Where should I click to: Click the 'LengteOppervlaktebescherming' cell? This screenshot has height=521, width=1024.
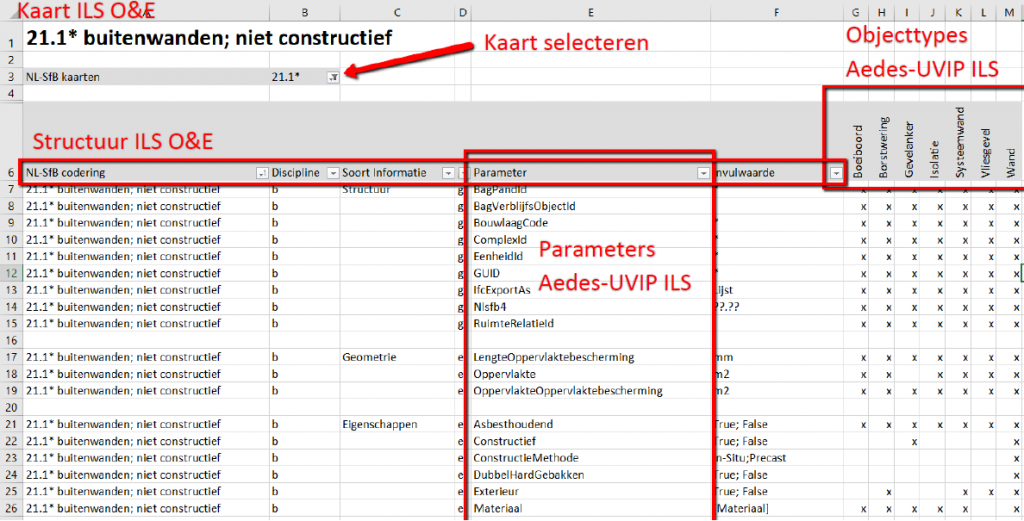[x=590, y=357]
